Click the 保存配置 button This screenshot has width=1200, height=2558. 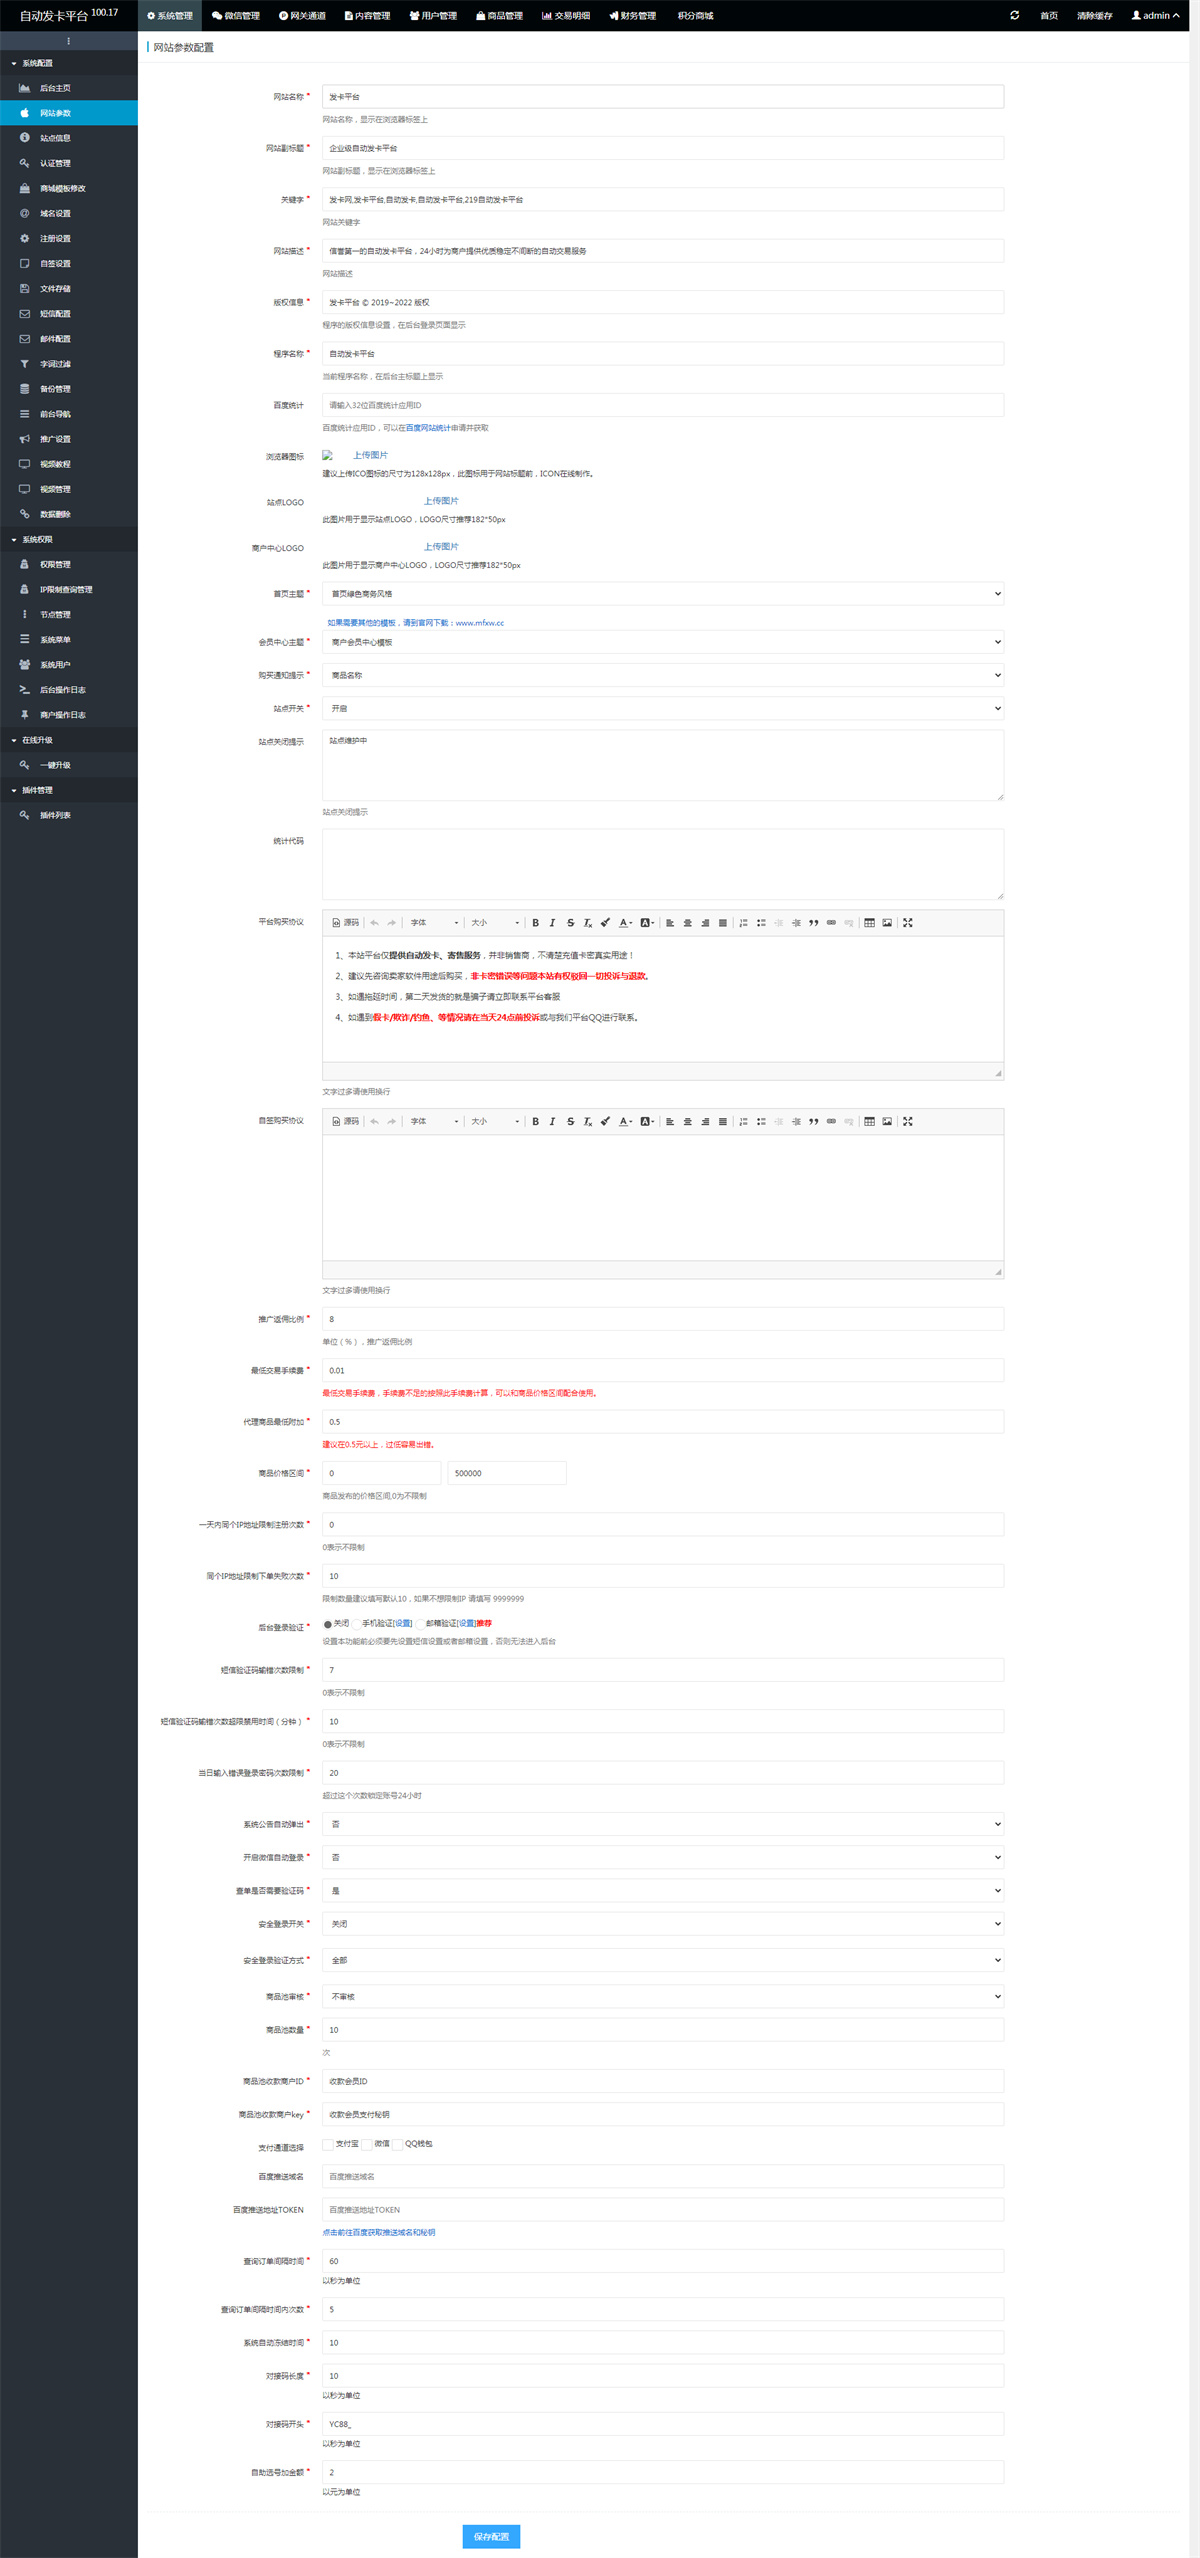pos(491,2536)
